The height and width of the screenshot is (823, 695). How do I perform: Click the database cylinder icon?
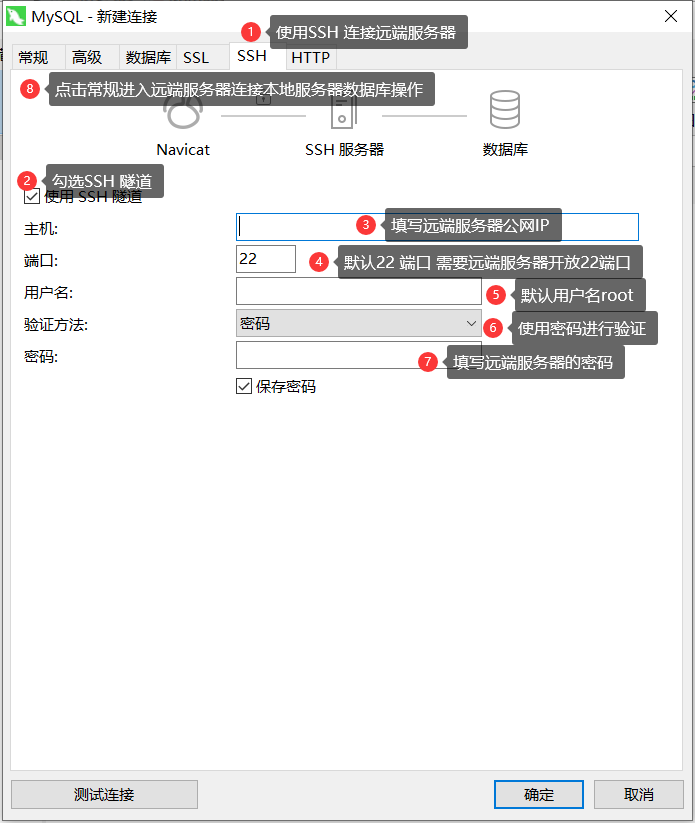[505, 109]
